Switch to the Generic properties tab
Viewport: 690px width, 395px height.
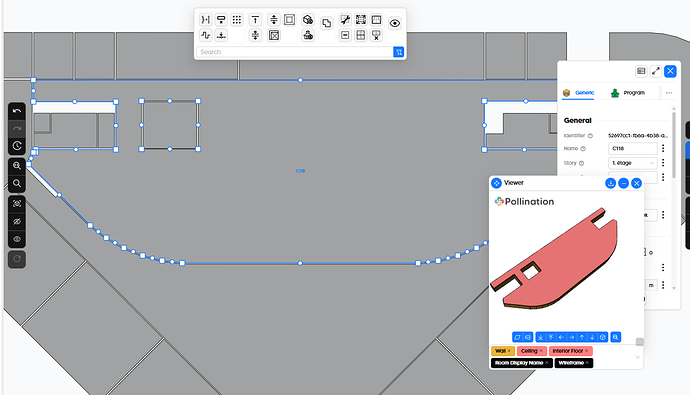tap(579, 93)
